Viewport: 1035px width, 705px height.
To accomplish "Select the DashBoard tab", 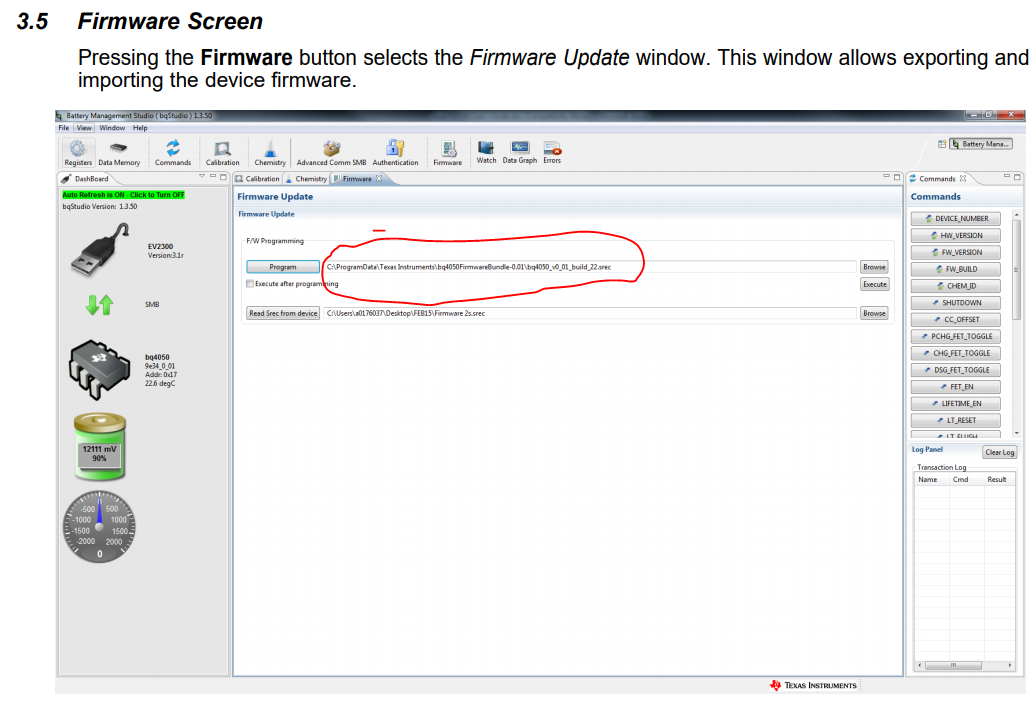I will [85, 179].
